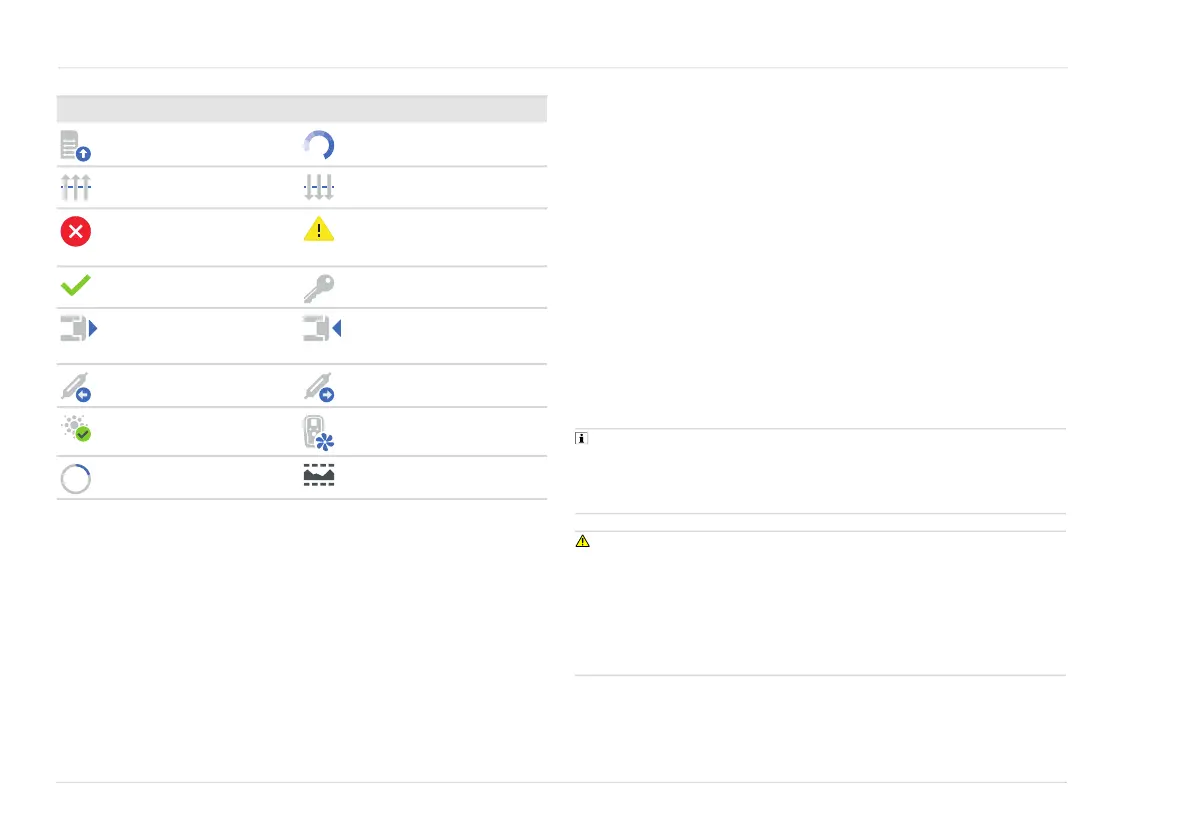The height and width of the screenshot is (839, 1191).
Task: Click the device icon with blue fan
Action: [318, 432]
